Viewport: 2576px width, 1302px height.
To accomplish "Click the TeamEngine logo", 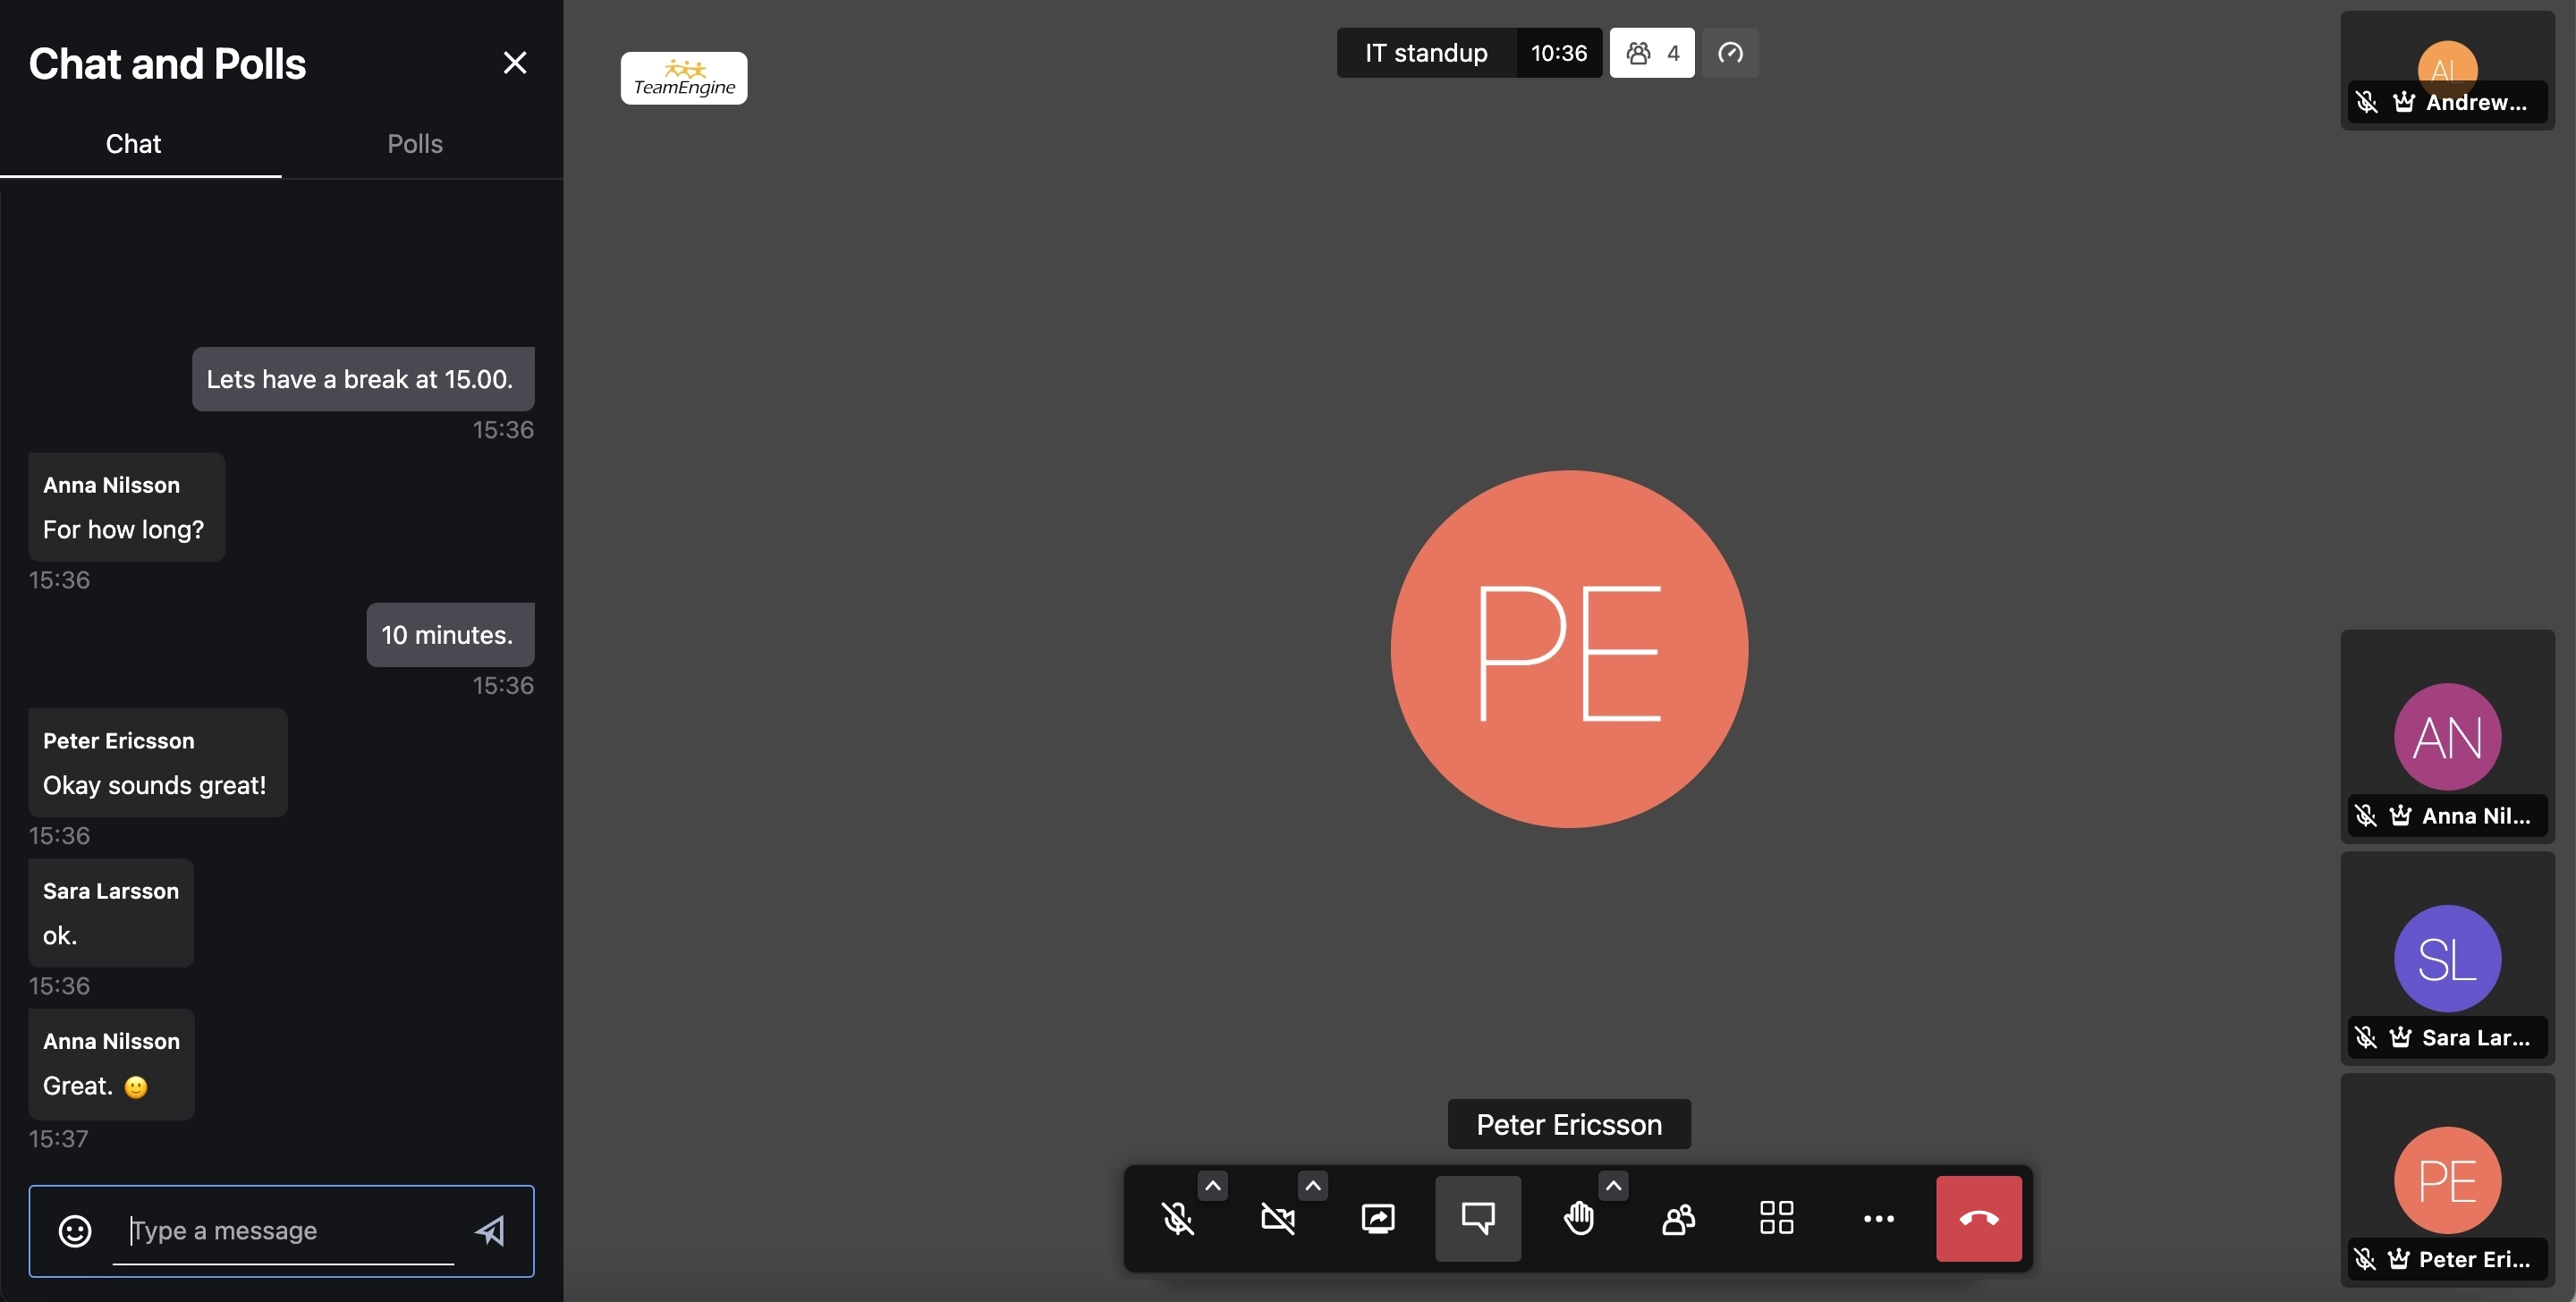I will point(684,78).
